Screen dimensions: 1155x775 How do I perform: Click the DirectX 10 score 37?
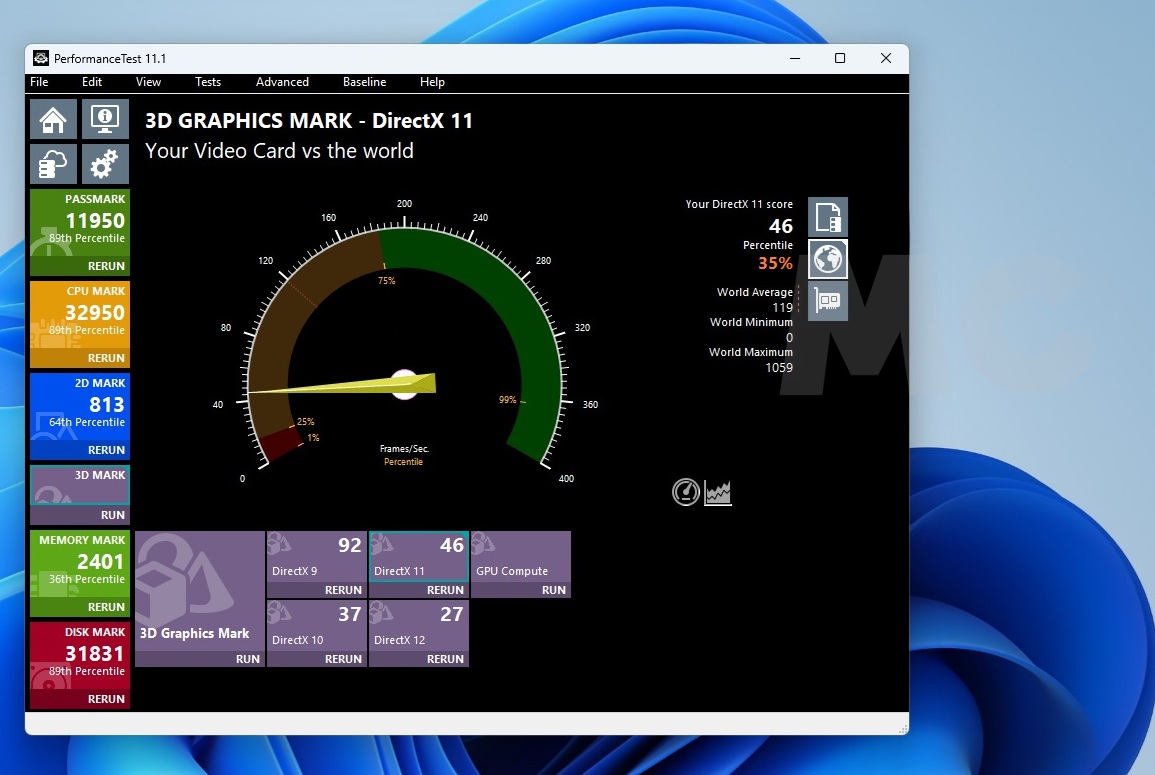[x=350, y=614]
